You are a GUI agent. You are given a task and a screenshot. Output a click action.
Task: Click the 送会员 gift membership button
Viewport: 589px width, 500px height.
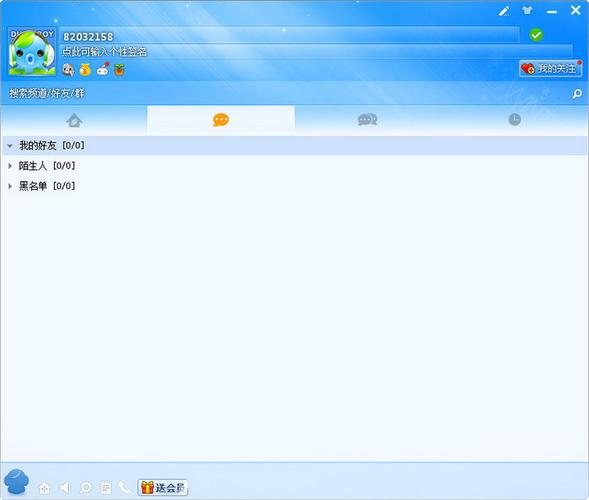pyautogui.click(x=163, y=488)
